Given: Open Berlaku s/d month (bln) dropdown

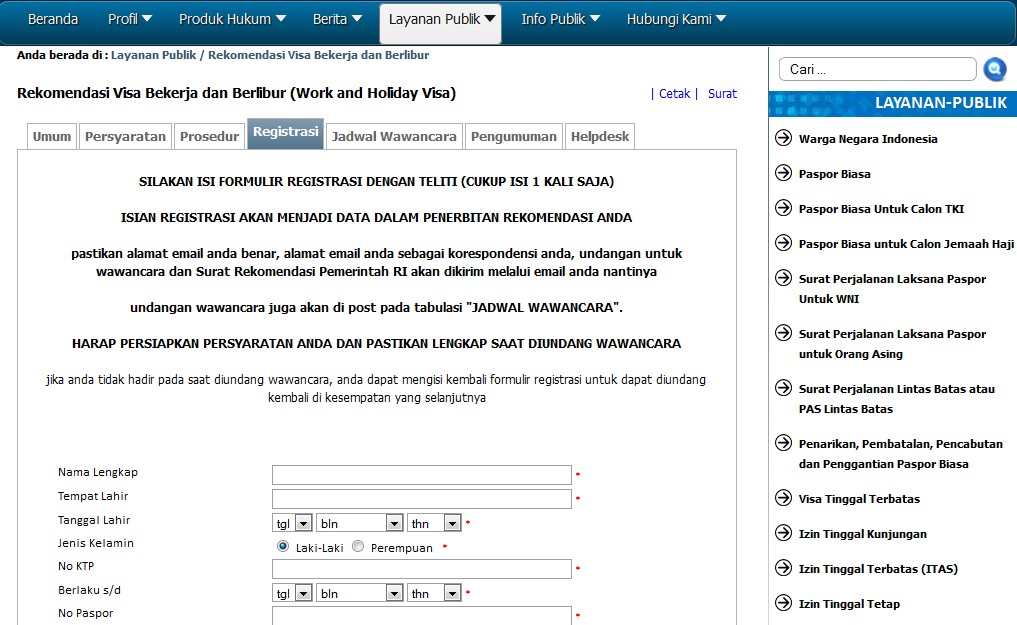Looking at the screenshot, I should coord(360,593).
